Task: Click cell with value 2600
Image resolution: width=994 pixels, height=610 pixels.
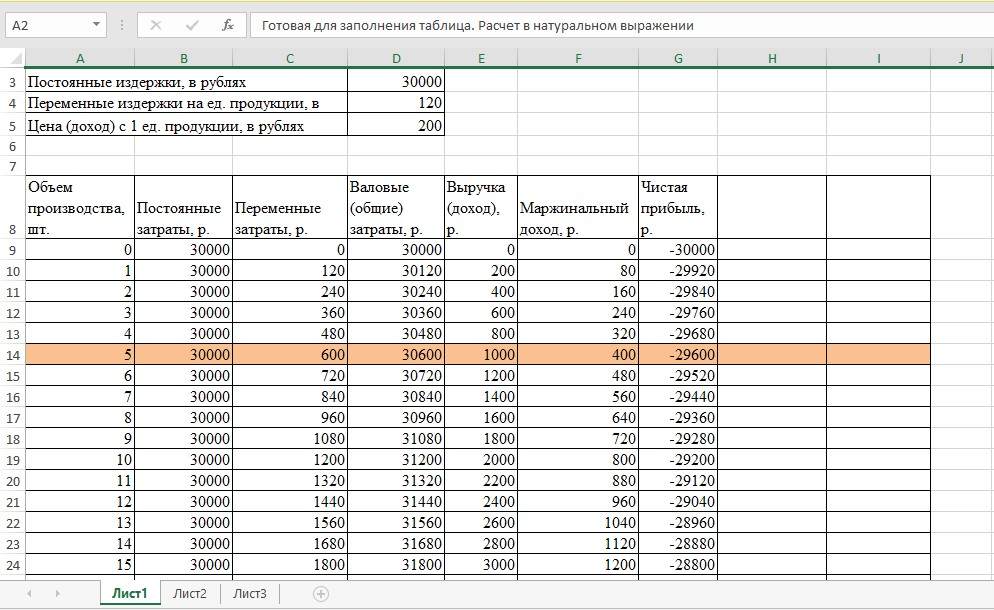Action: pos(481,522)
